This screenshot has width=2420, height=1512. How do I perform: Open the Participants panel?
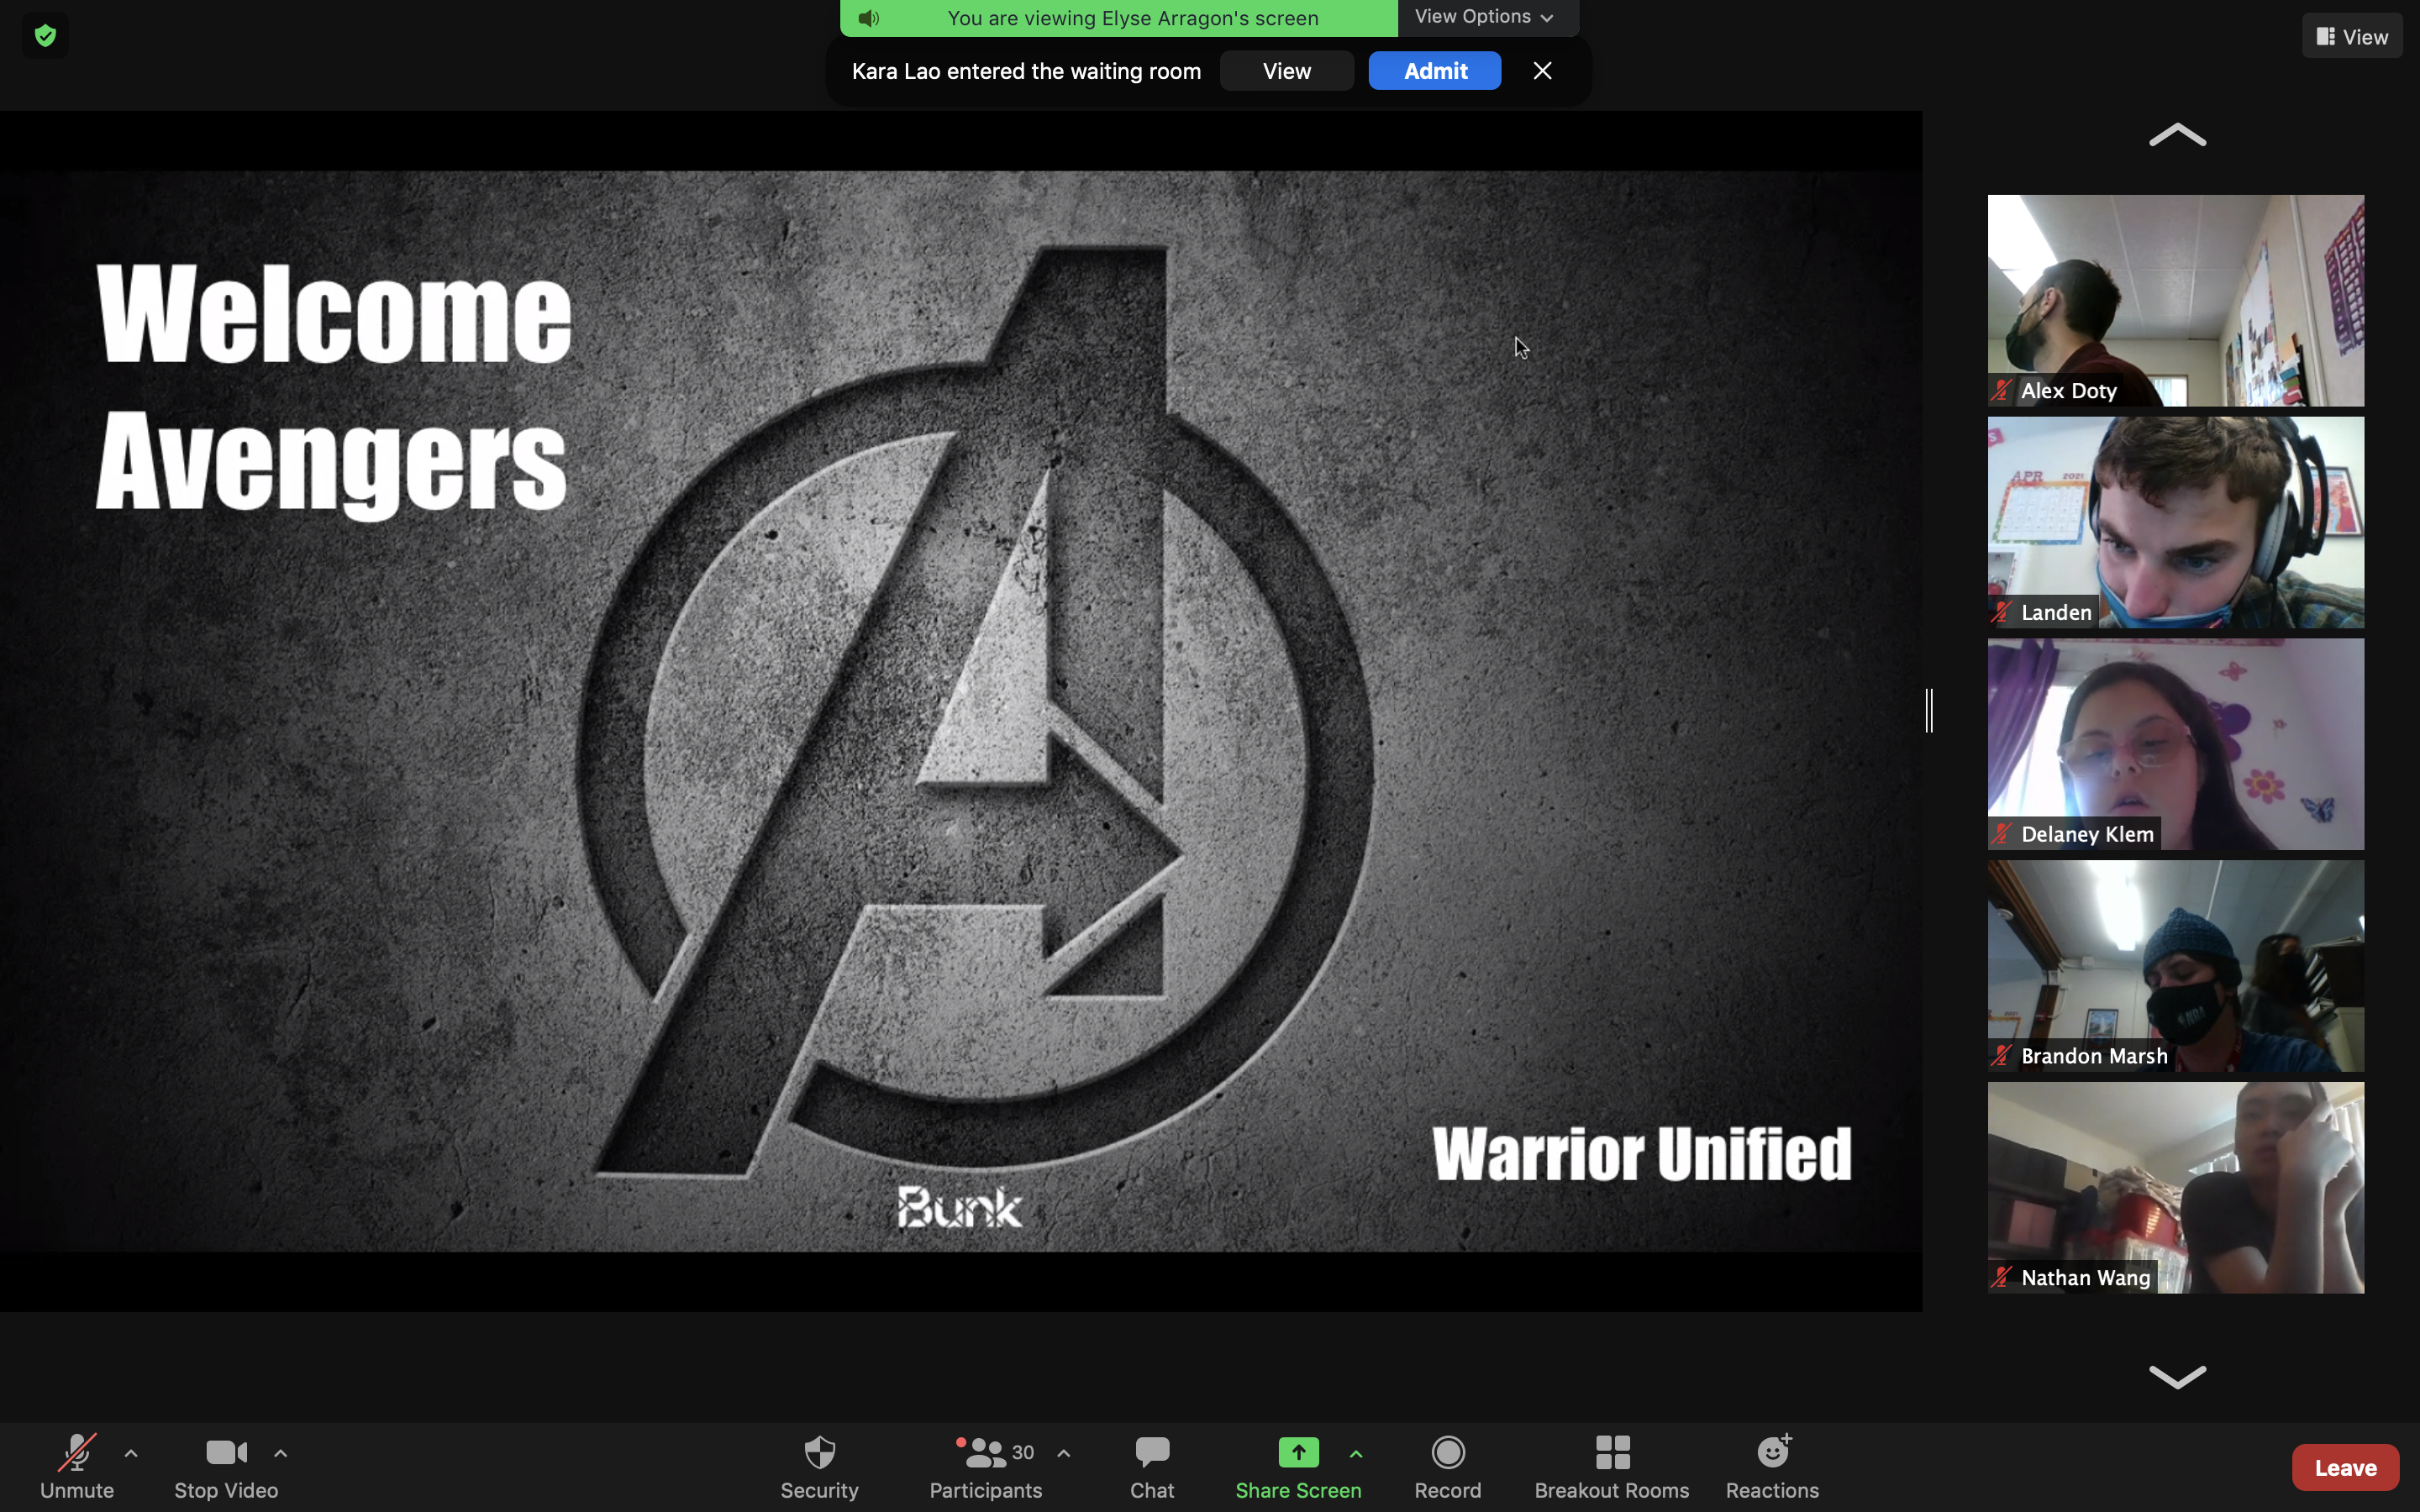[x=986, y=1466]
